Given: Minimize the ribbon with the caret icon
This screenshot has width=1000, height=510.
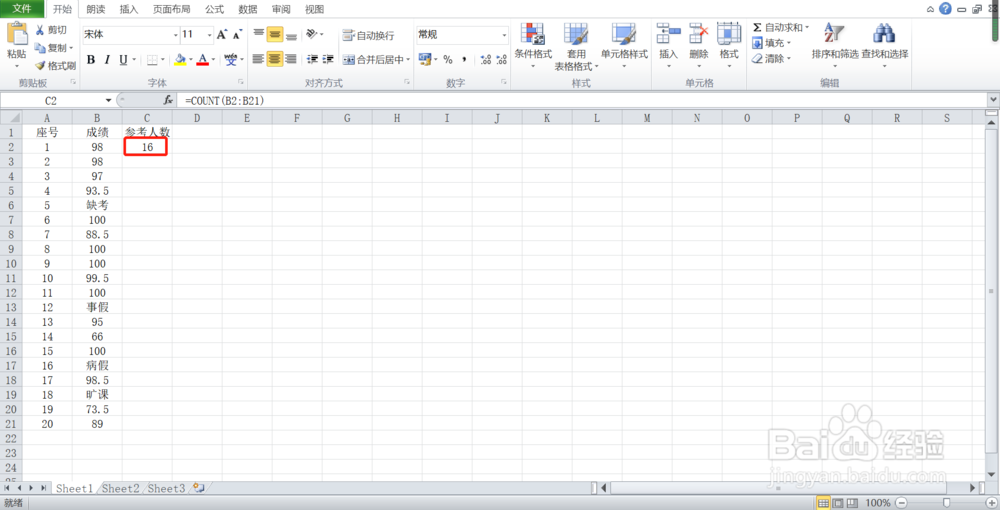Looking at the screenshot, I should click(x=930, y=9).
